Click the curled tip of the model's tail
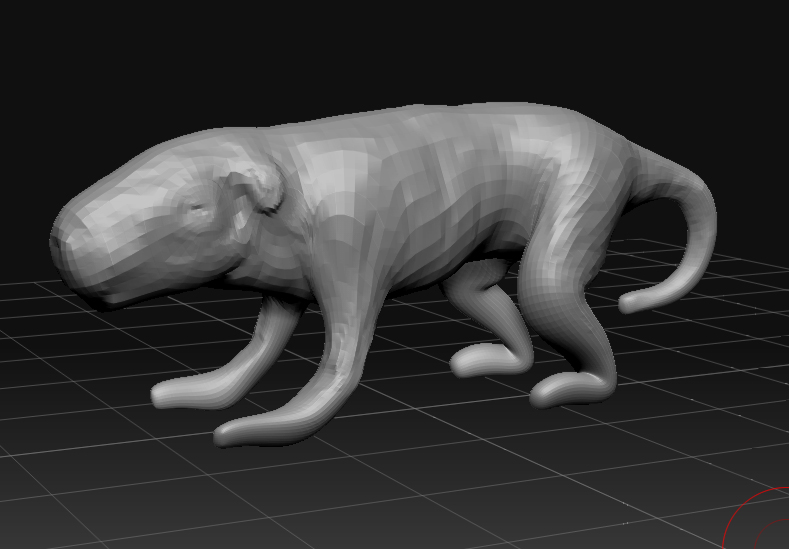This screenshot has height=549, width=789. coord(630,303)
